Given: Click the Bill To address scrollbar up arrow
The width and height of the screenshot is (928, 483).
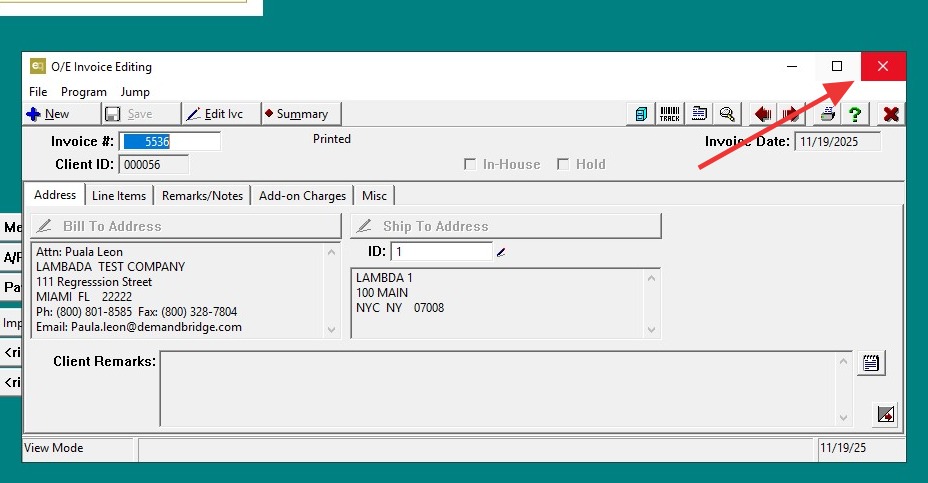Looking at the screenshot, I should (331, 253).
